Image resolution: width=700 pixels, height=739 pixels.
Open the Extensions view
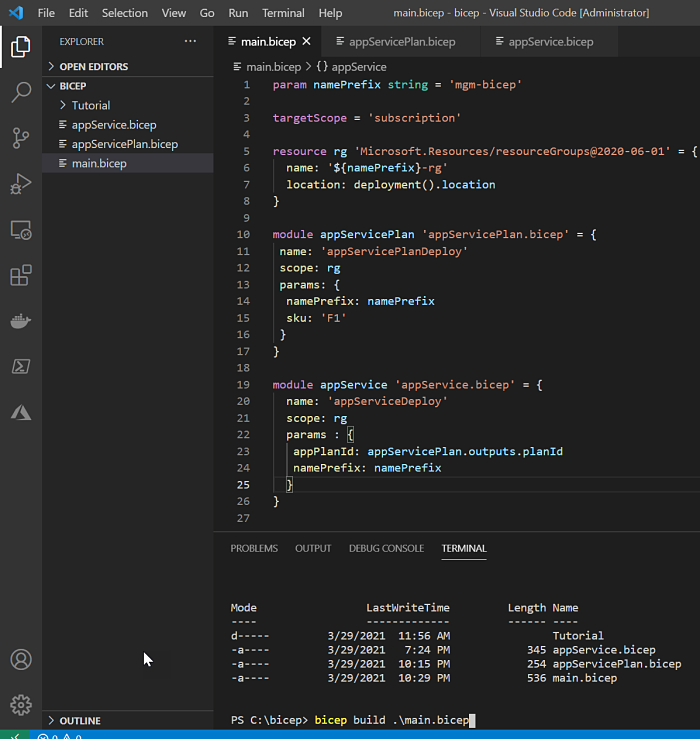[x=21, y=275]
